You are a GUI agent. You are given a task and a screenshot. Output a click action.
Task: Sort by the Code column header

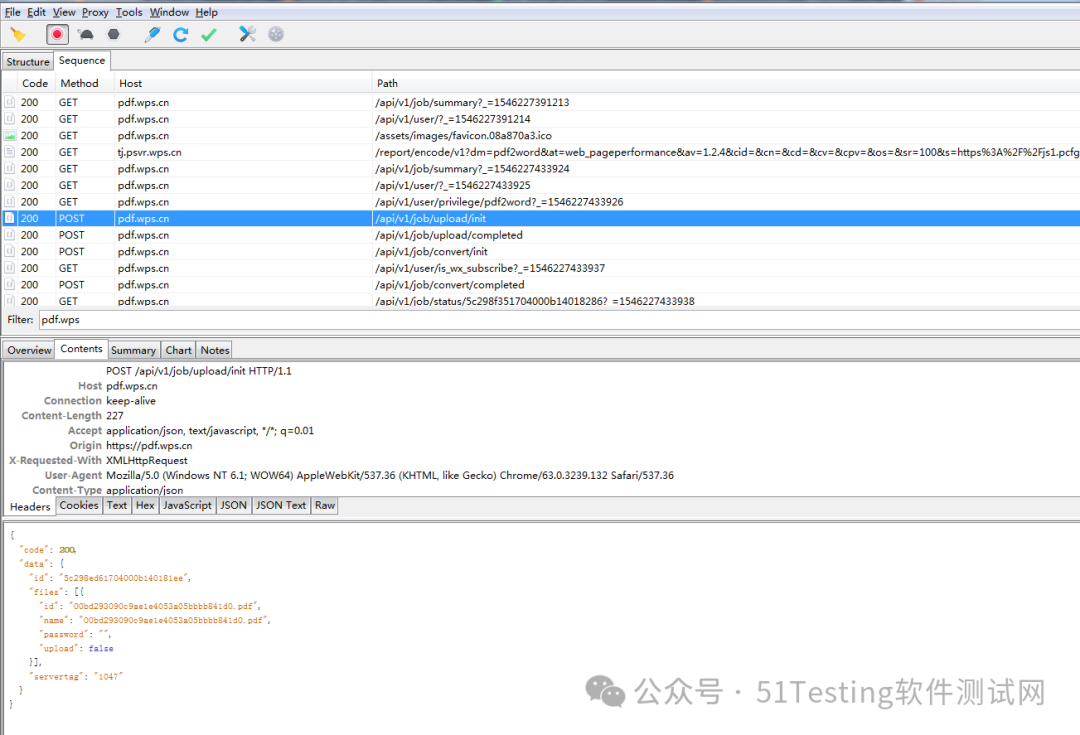35,83
